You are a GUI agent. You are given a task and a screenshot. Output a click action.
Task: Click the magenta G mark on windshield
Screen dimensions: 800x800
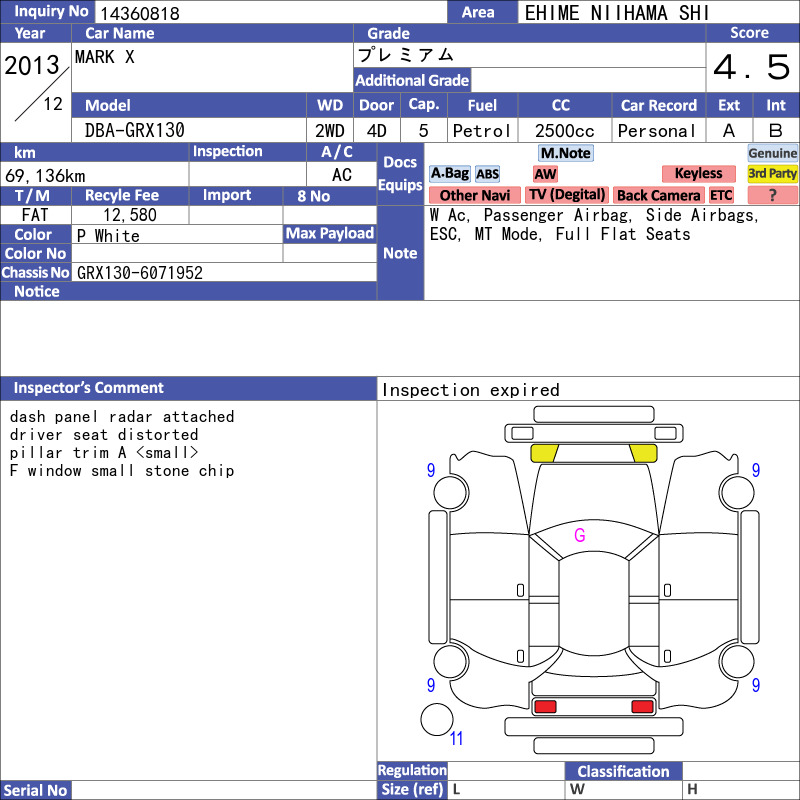point(580,535)
